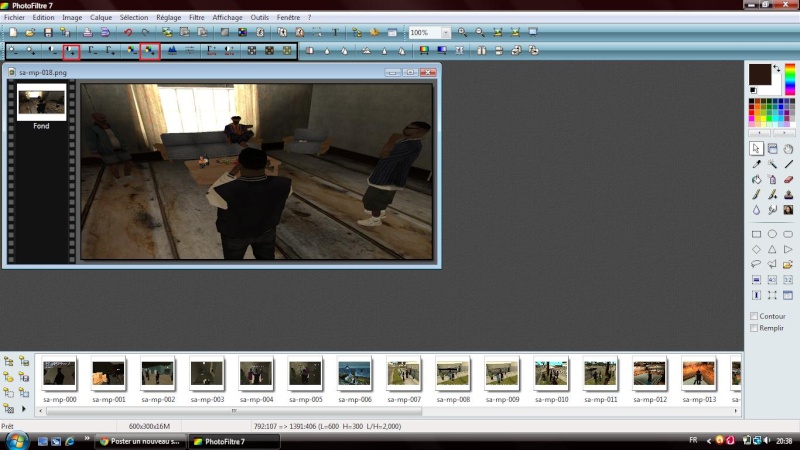The width and height of the screenshot is (800, 450).
Task: Click the FR language indicator in the taskbar
Action: tap(693, 440)
